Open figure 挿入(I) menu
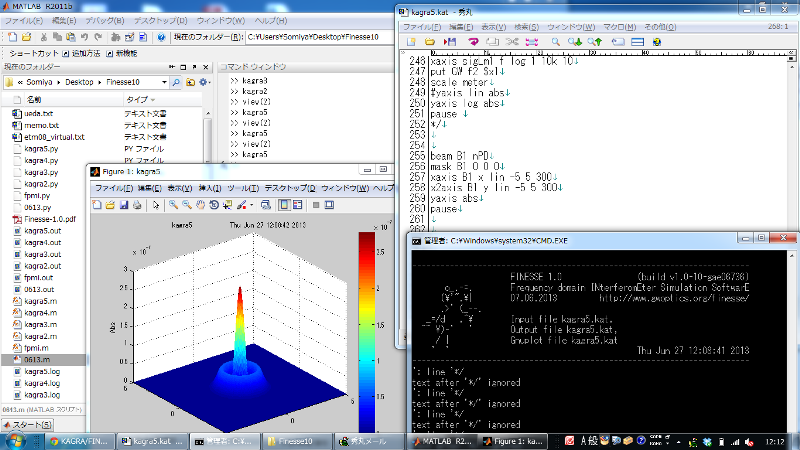The width and height of the screenshot is (800, 450). coord(210,188)
